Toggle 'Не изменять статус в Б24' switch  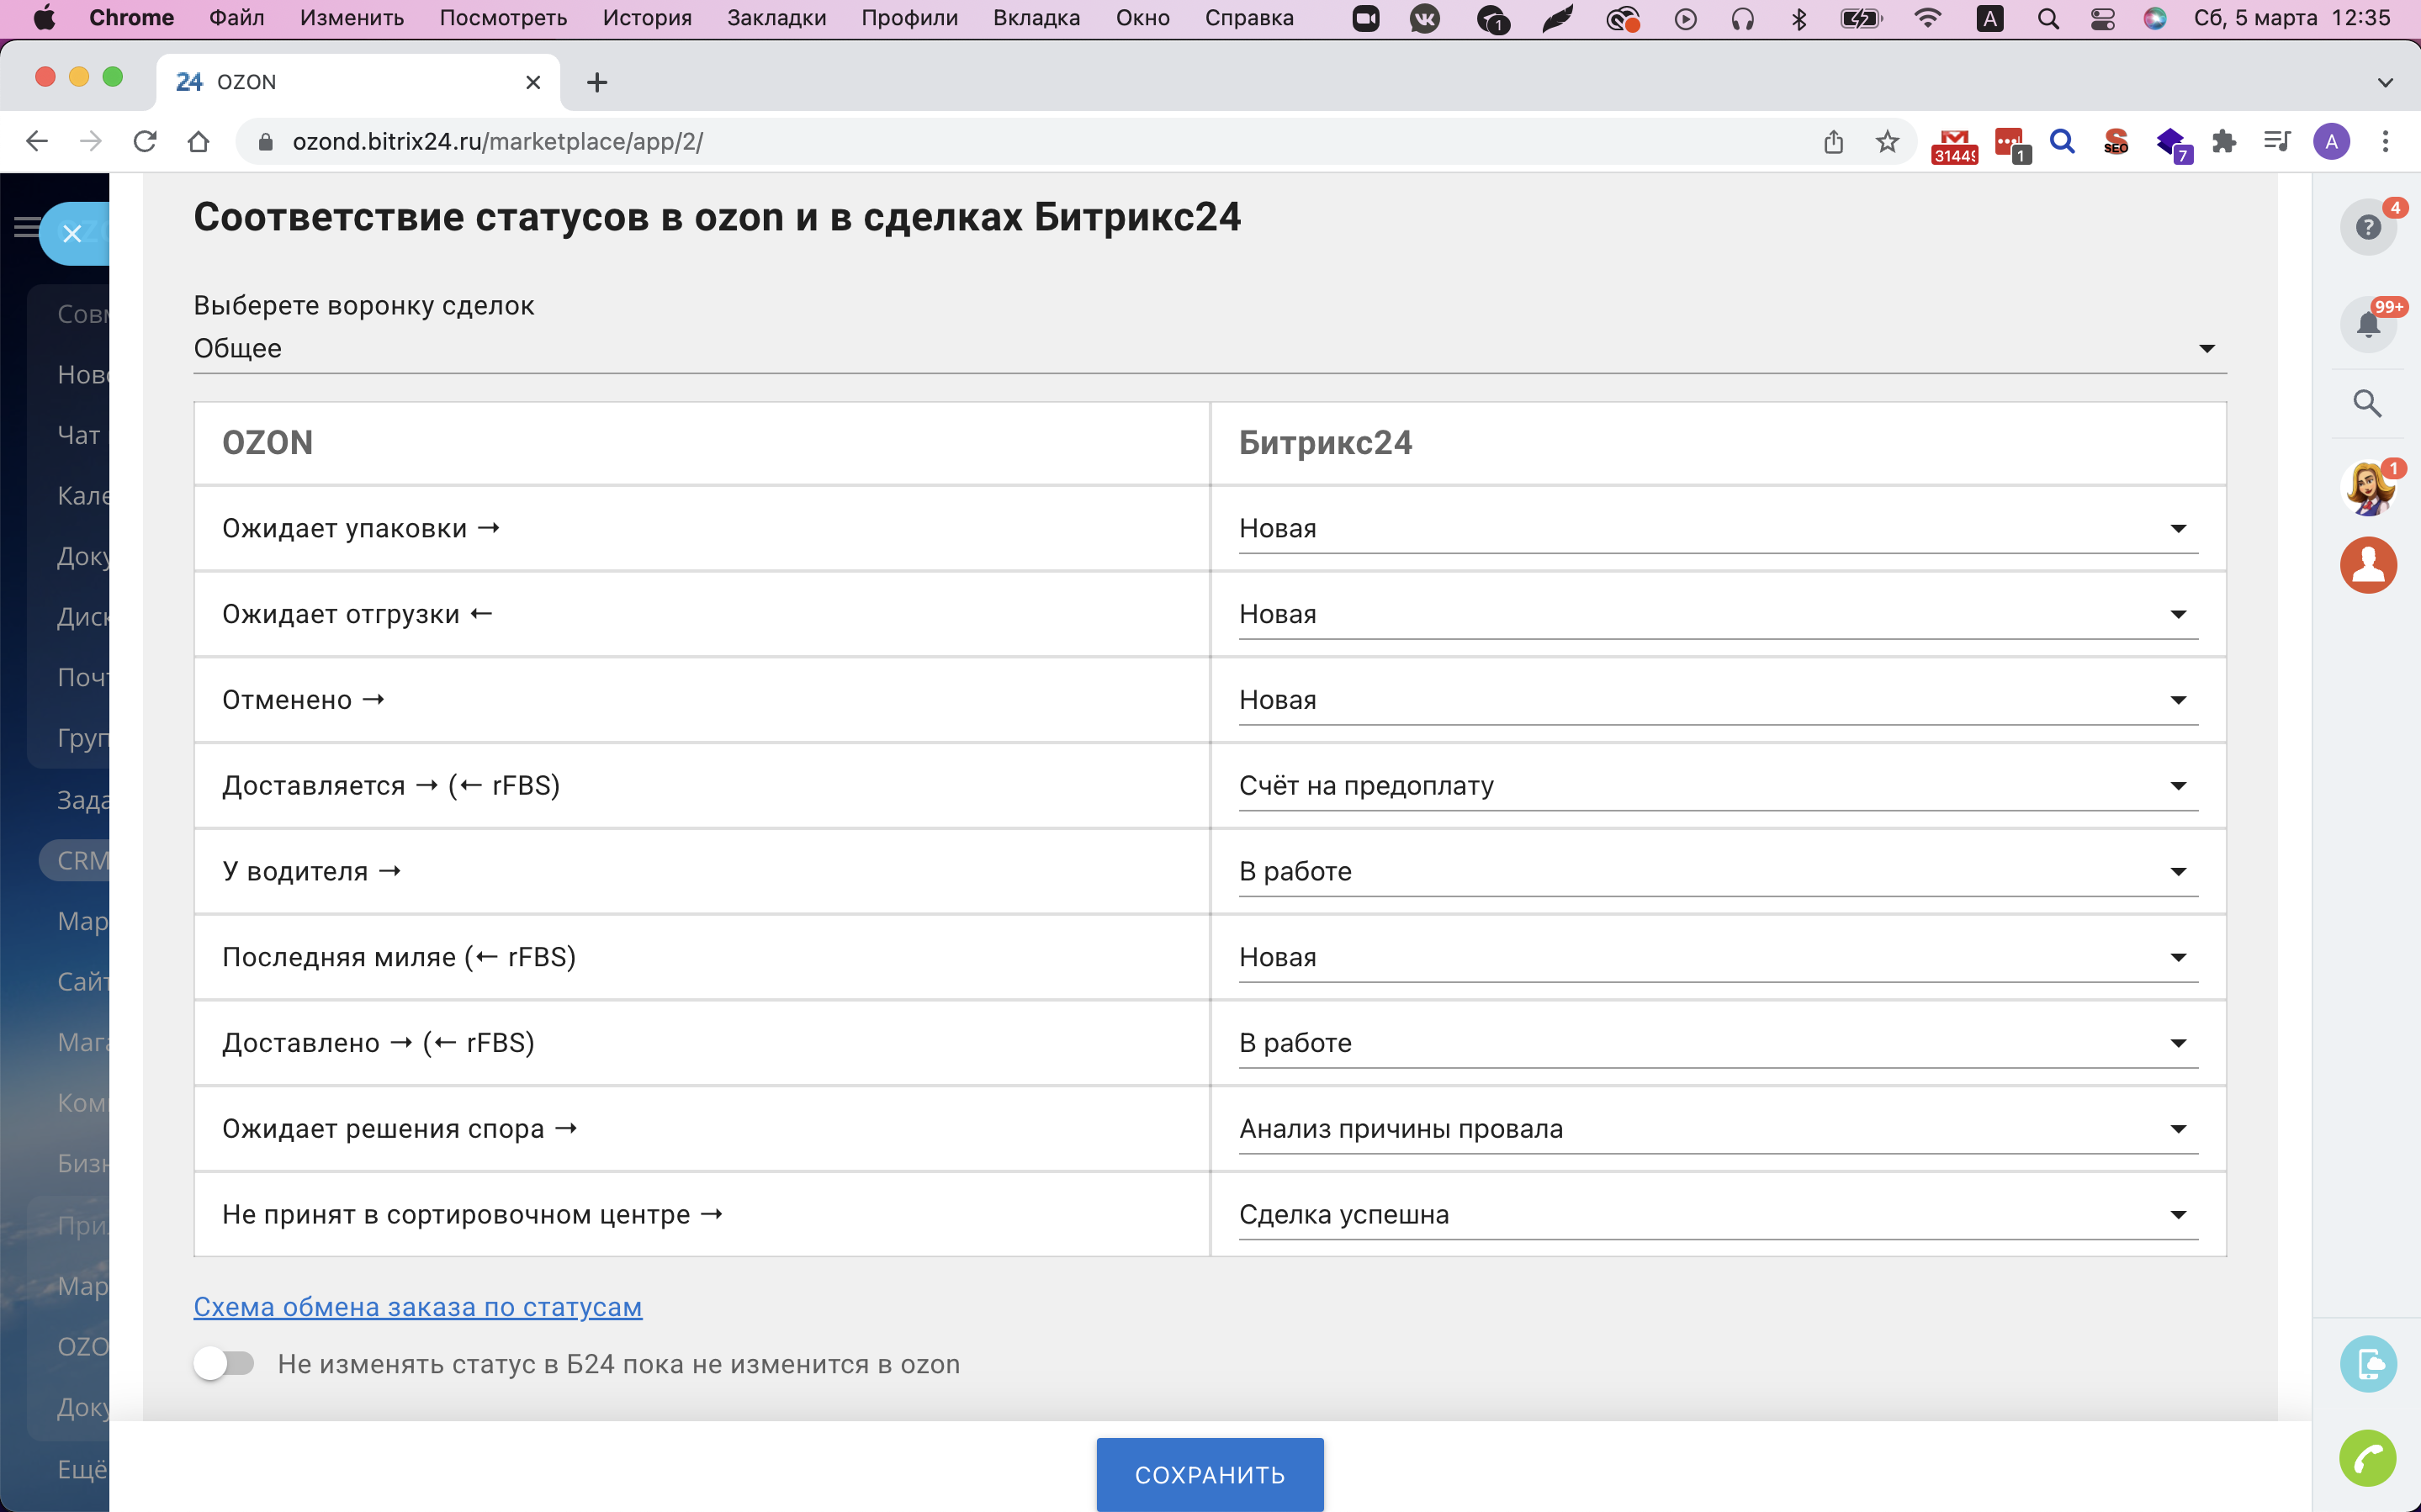[x=224, y=1363]
